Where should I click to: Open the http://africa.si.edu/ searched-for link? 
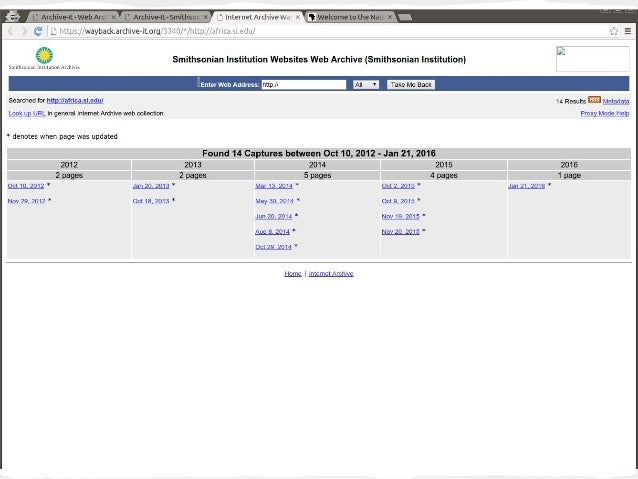pos(75,100)
